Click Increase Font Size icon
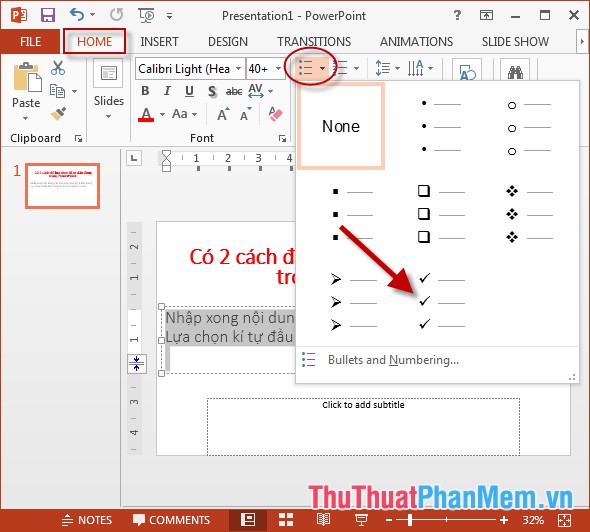 (224, 114)
